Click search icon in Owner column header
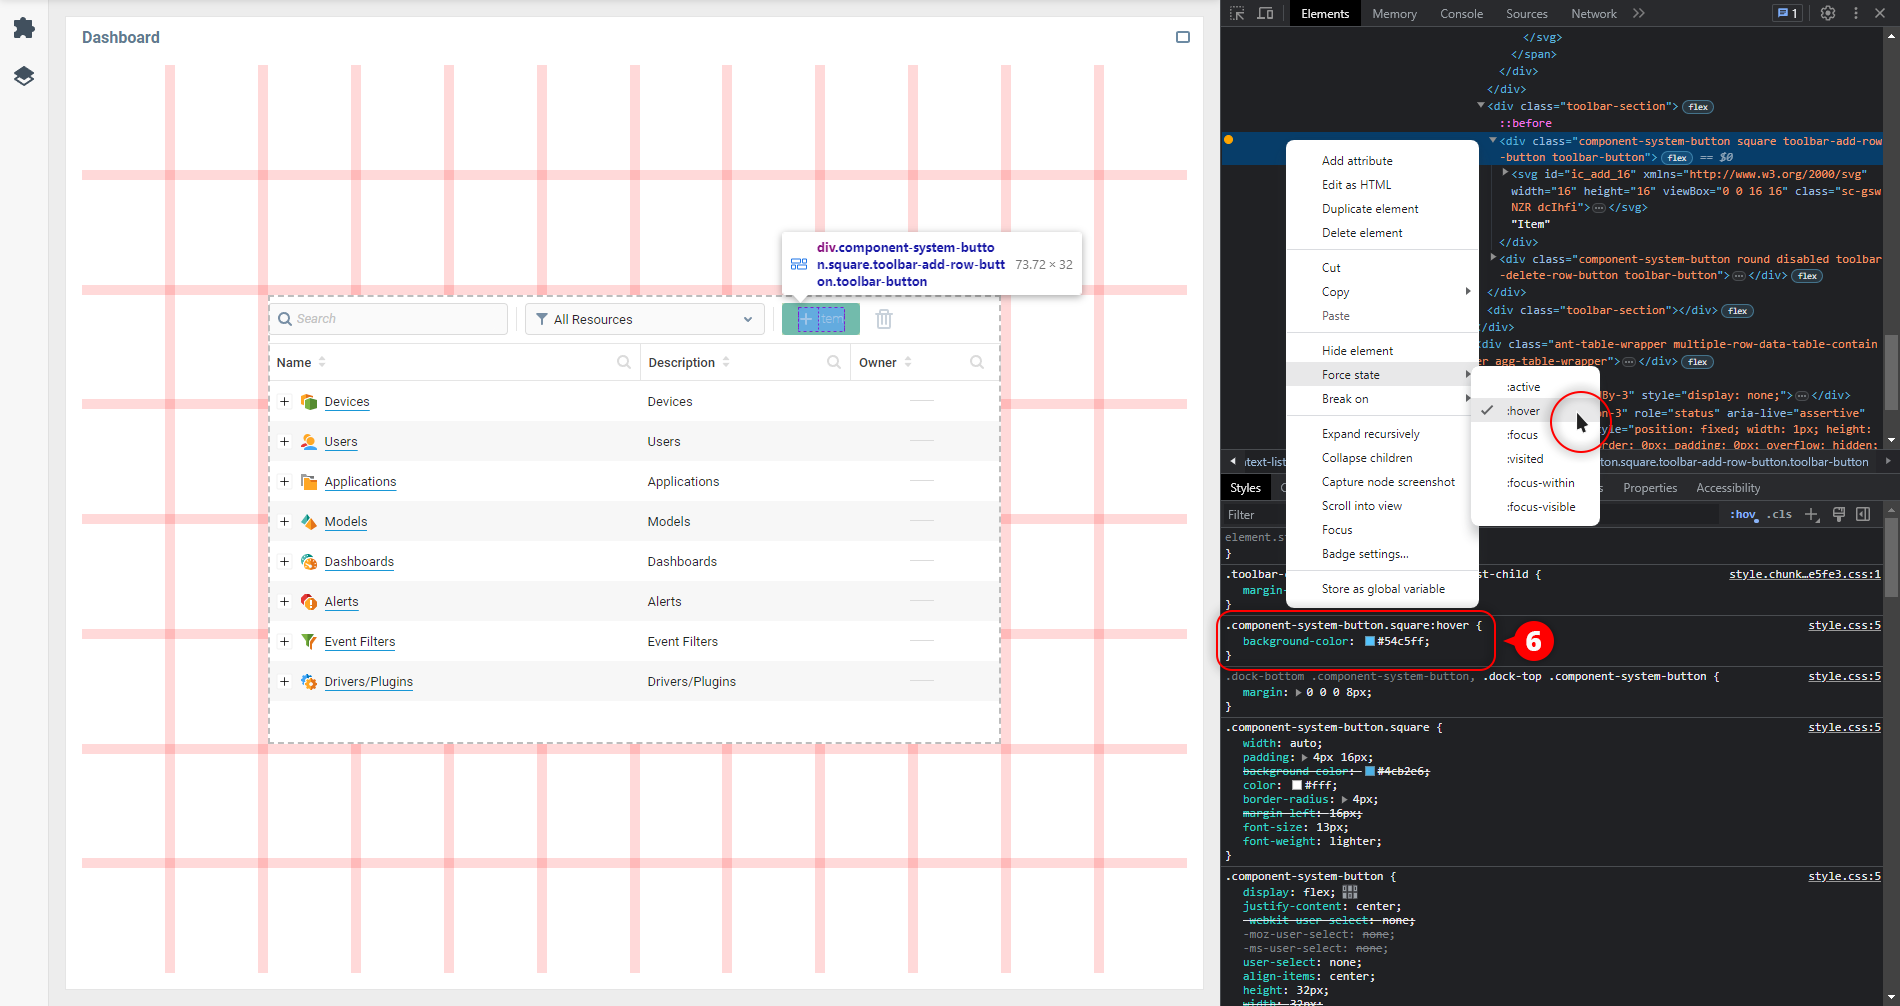 click(x=976, y=362)
